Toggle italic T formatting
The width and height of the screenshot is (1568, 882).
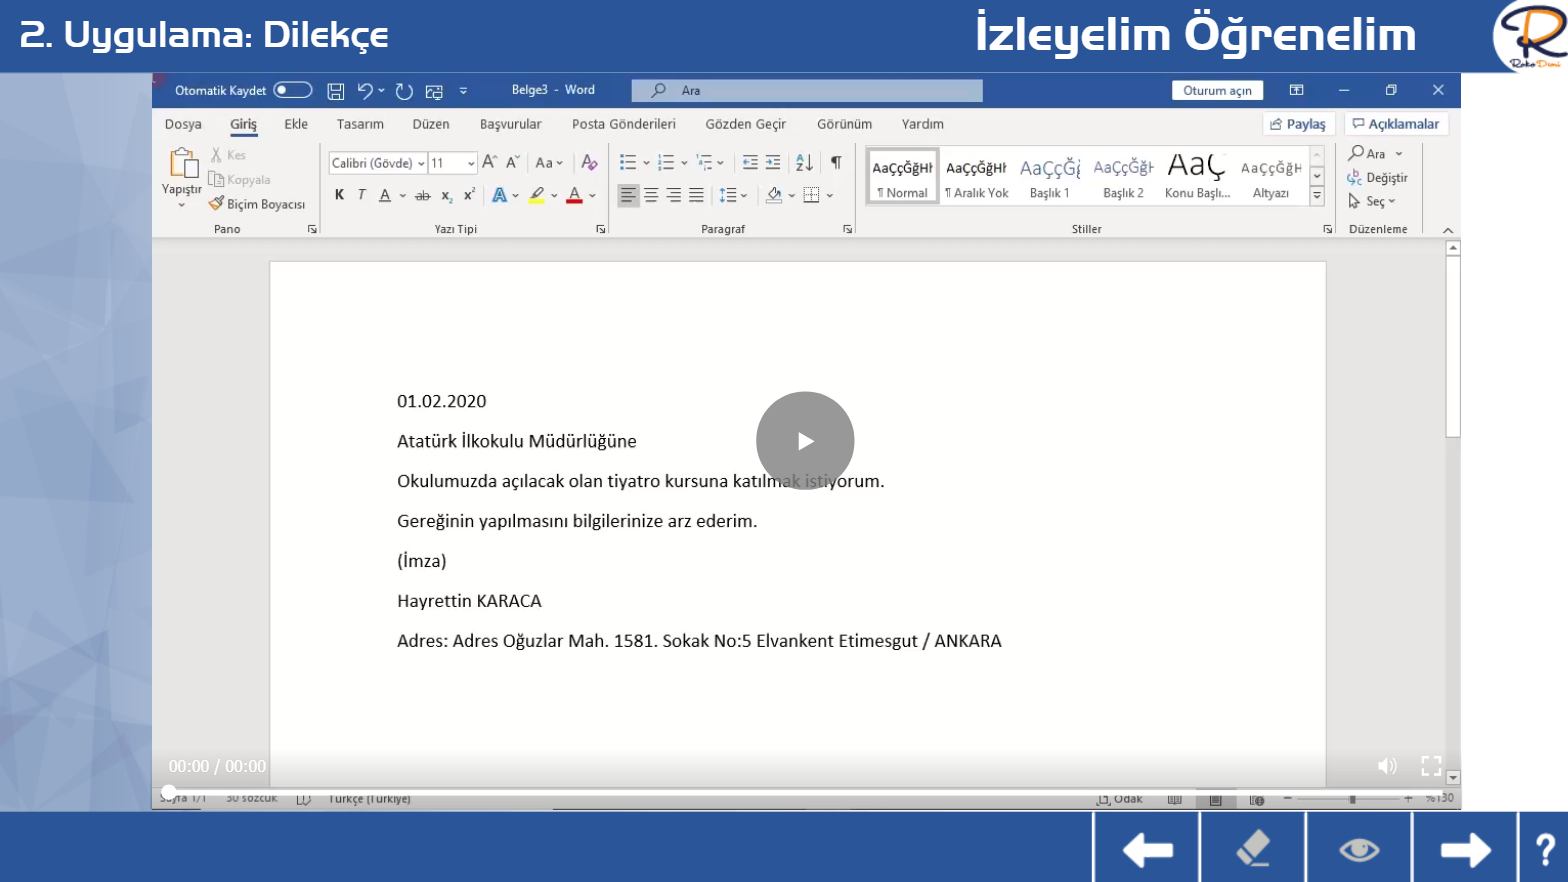point(361,195)
